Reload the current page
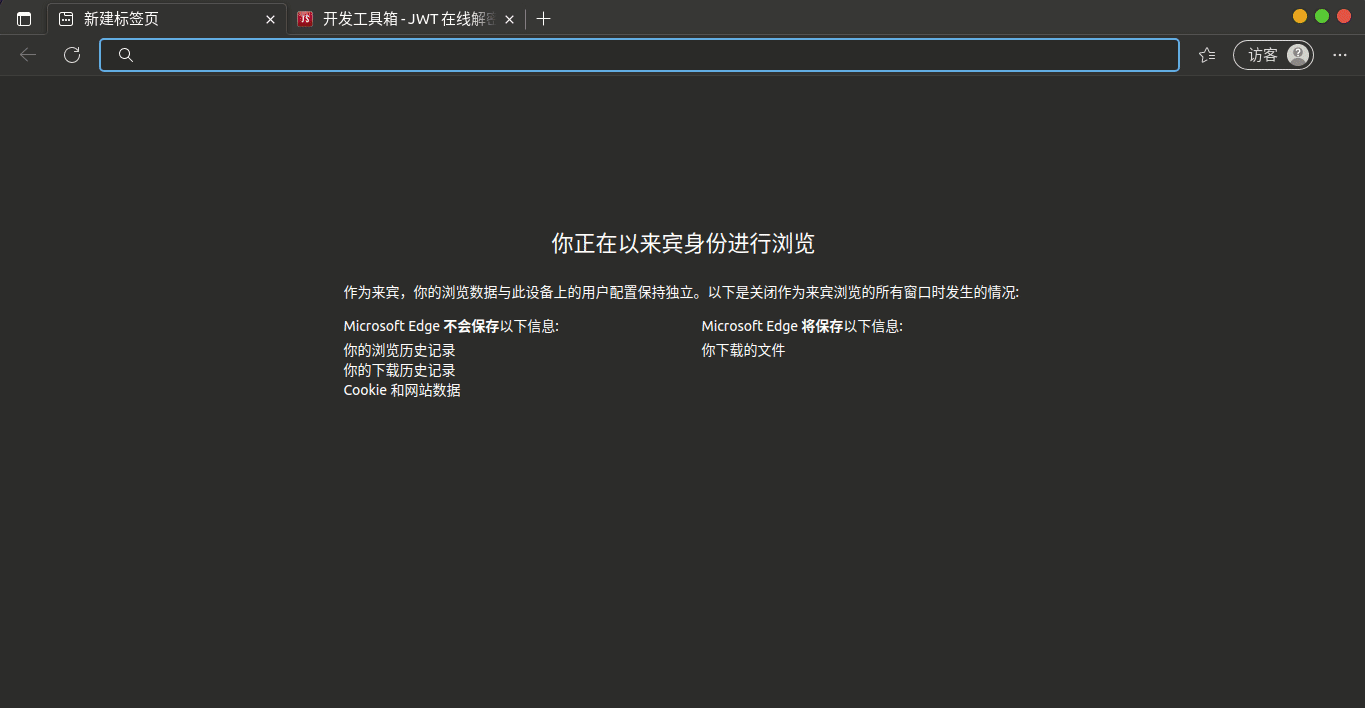This screenshot has width=1365, height=708. [72, 55]
